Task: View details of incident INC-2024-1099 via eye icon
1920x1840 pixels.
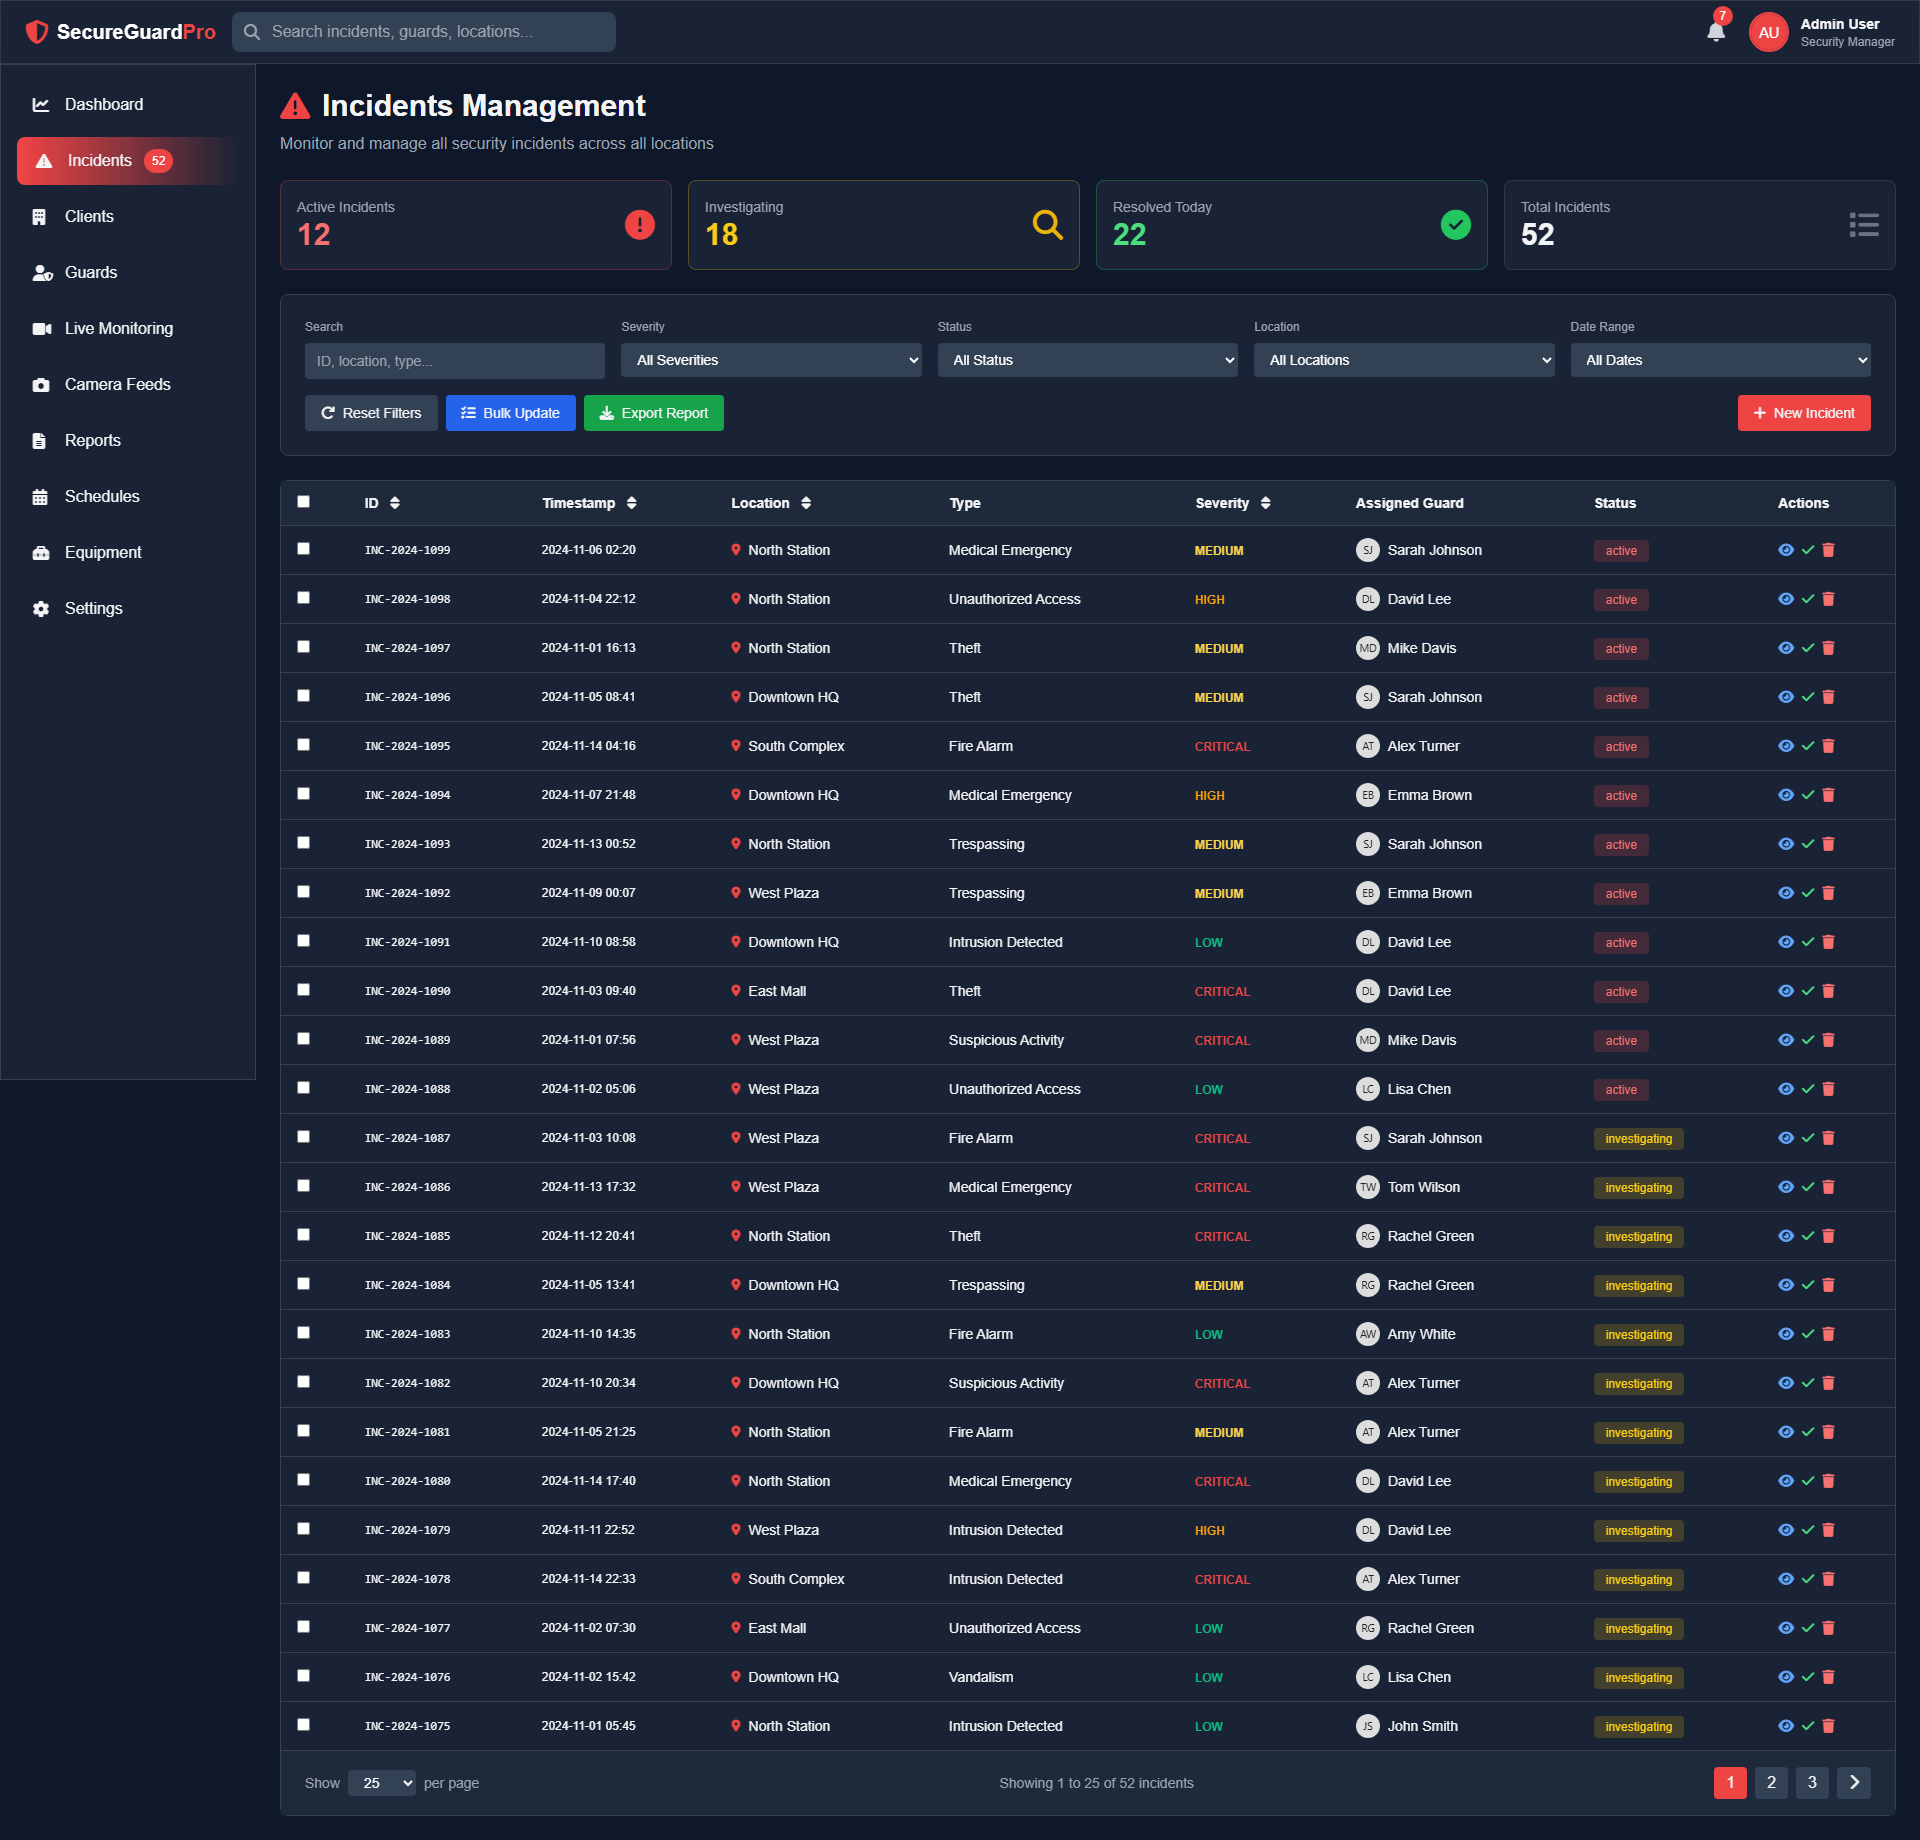Action: tap(1786, 550)
